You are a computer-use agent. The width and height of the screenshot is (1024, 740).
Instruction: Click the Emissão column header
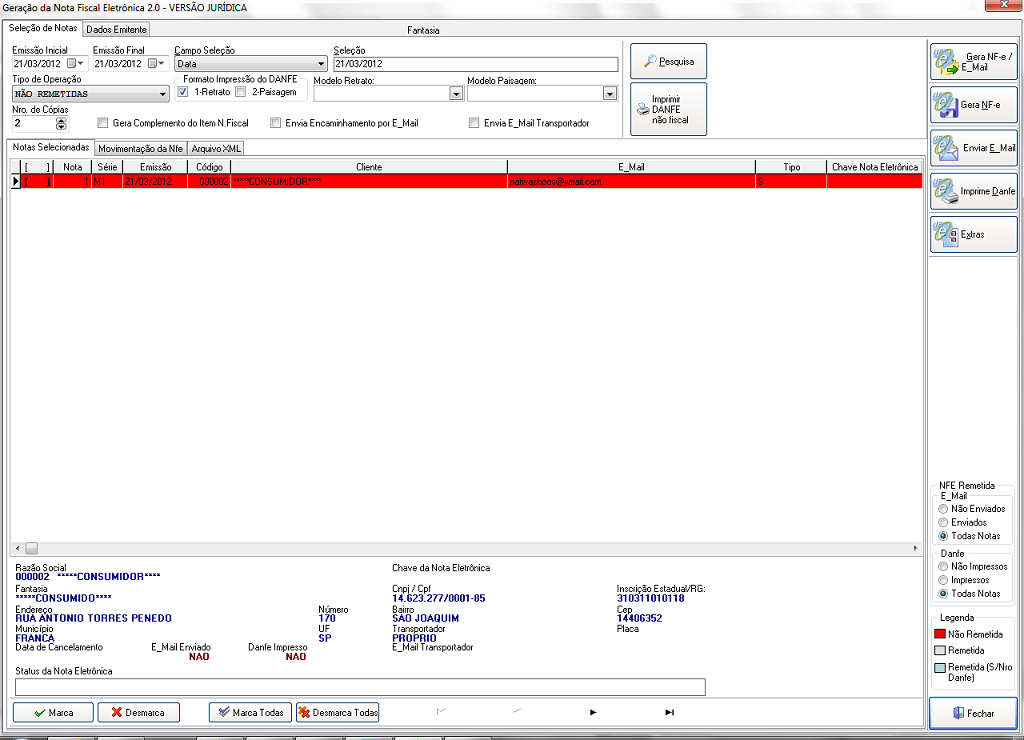click(x=155, y=167)
